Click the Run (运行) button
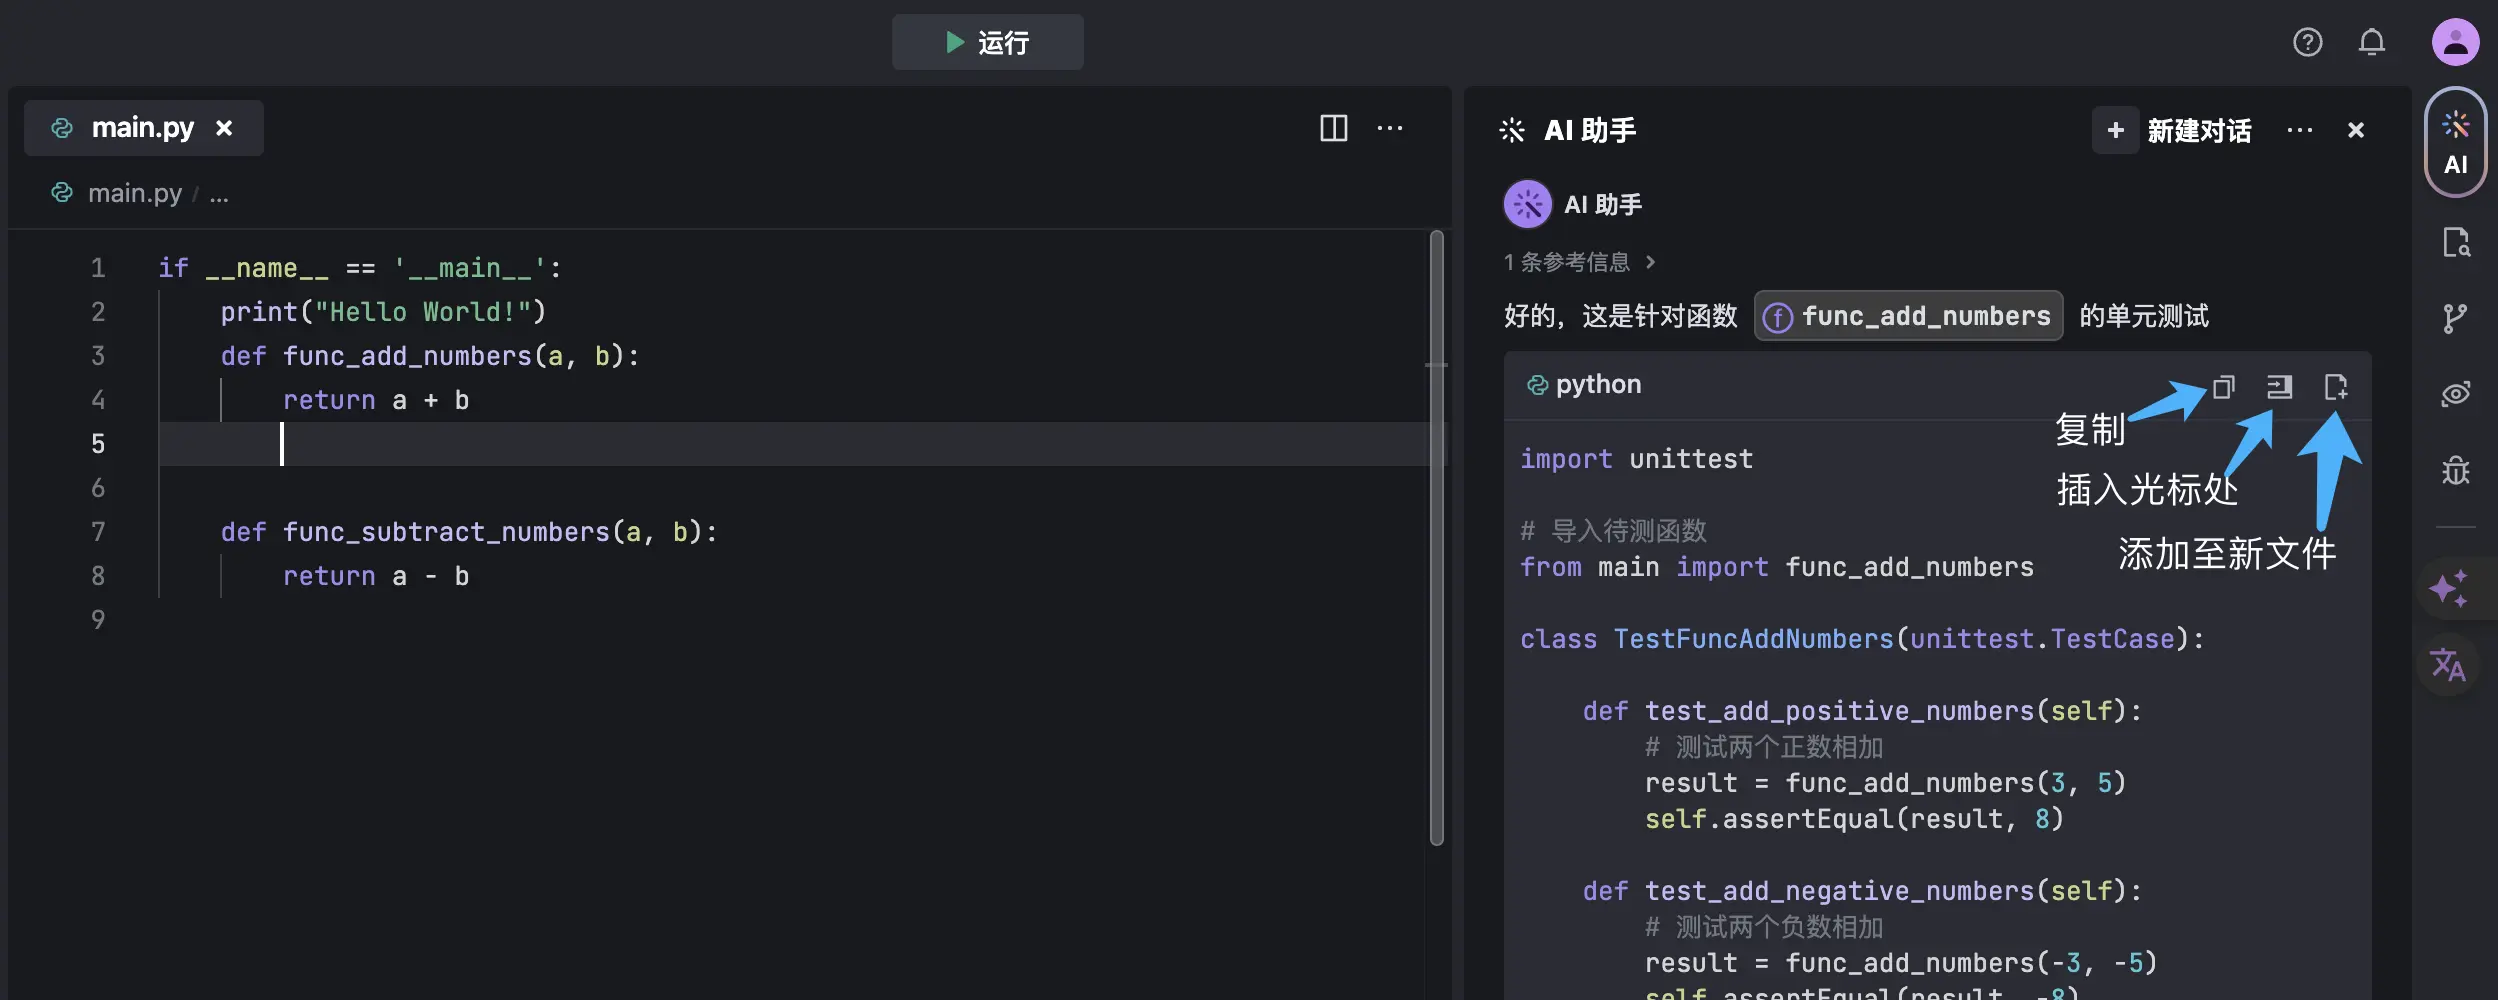 987,42
